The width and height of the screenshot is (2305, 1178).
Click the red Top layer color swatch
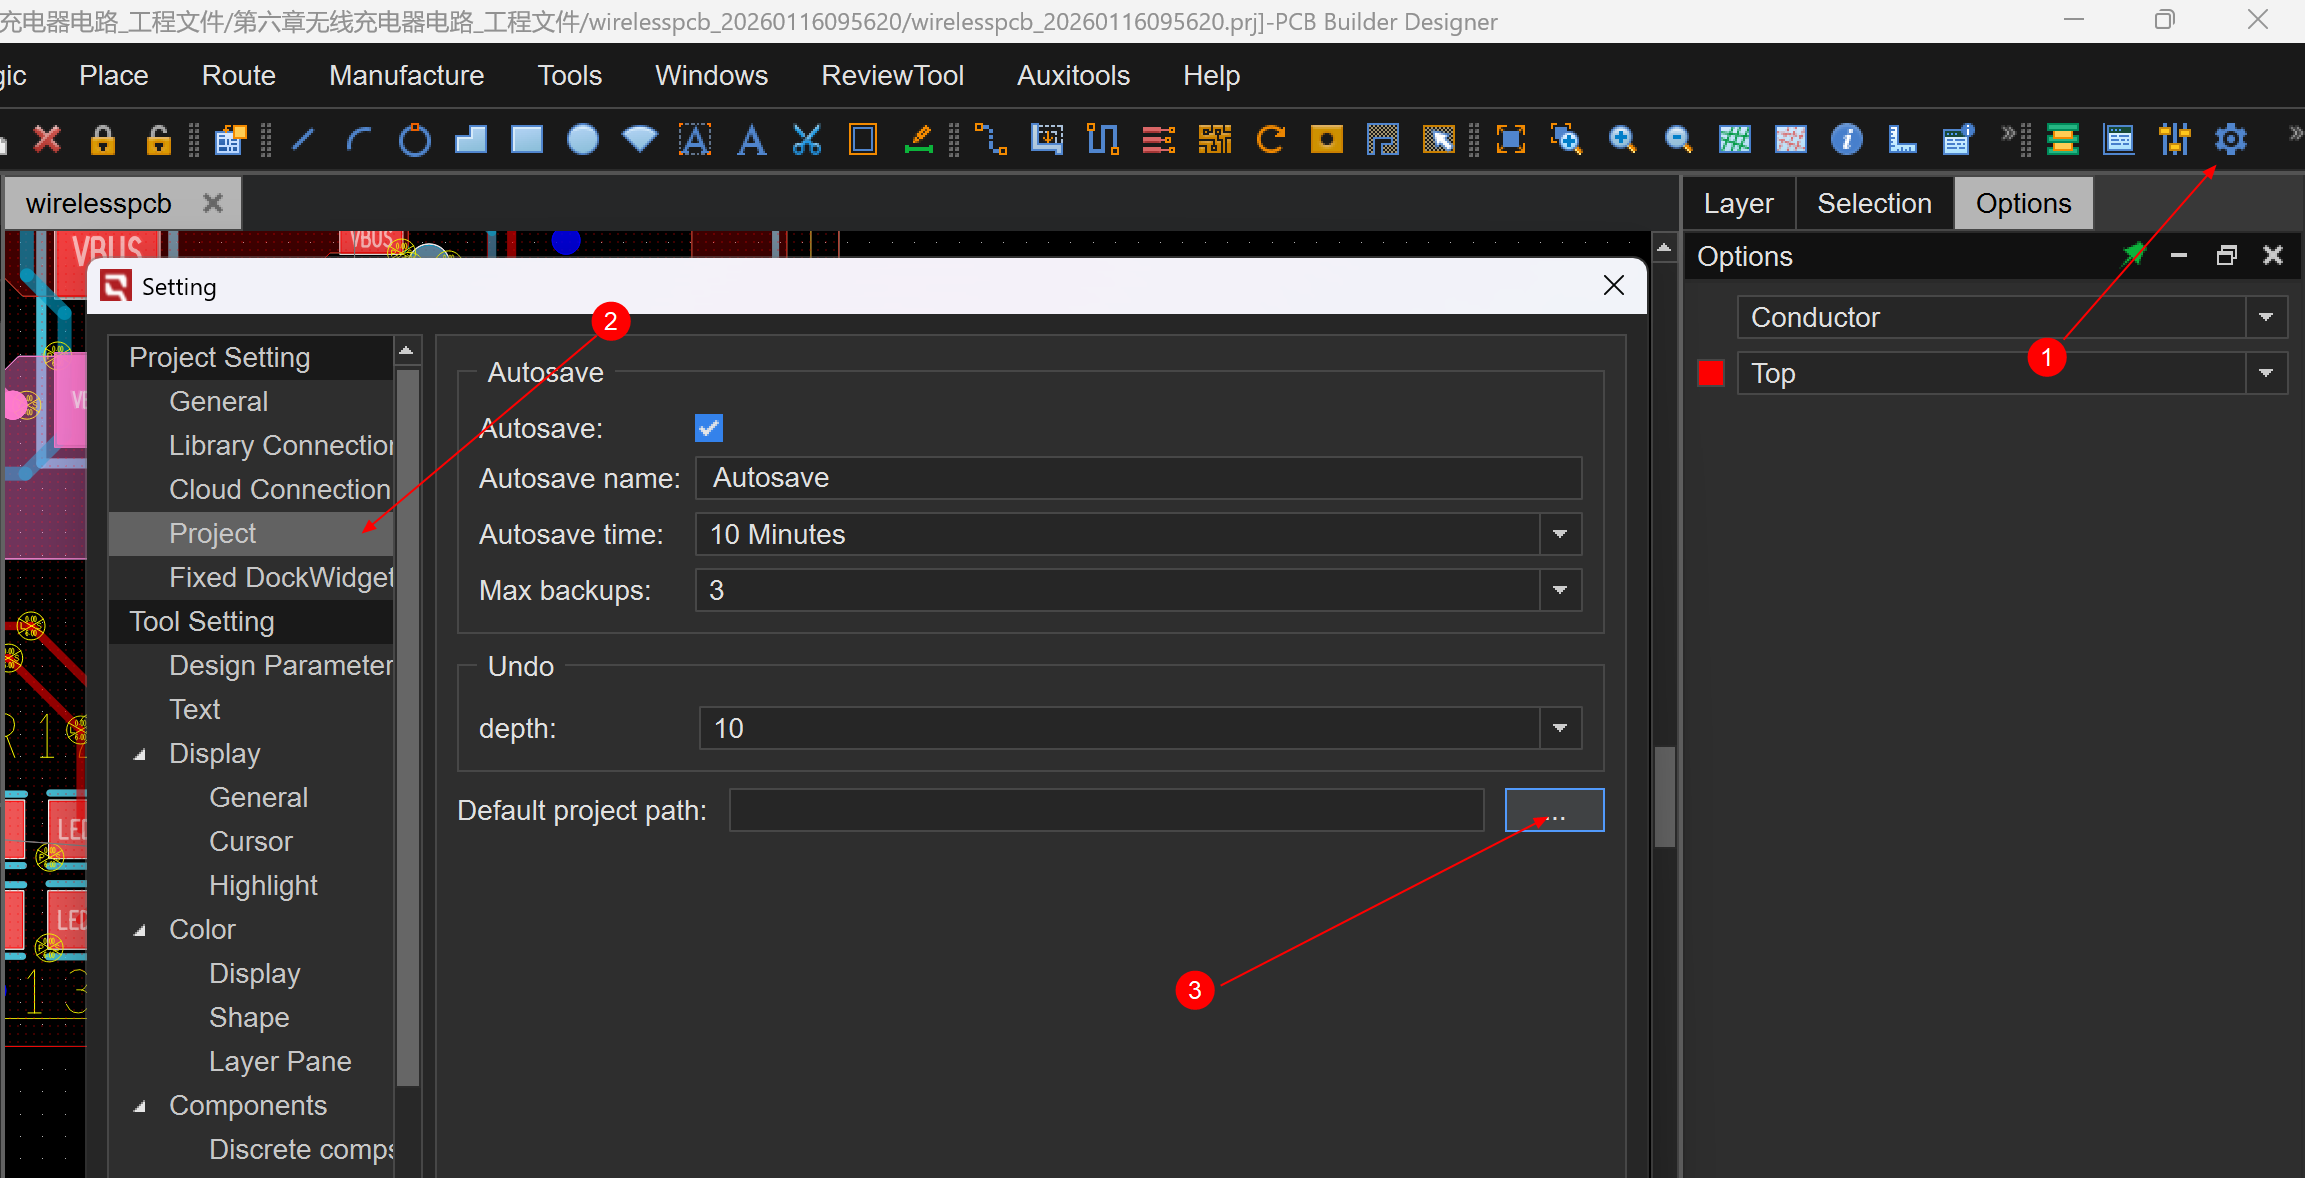(x=1711, y=373)
